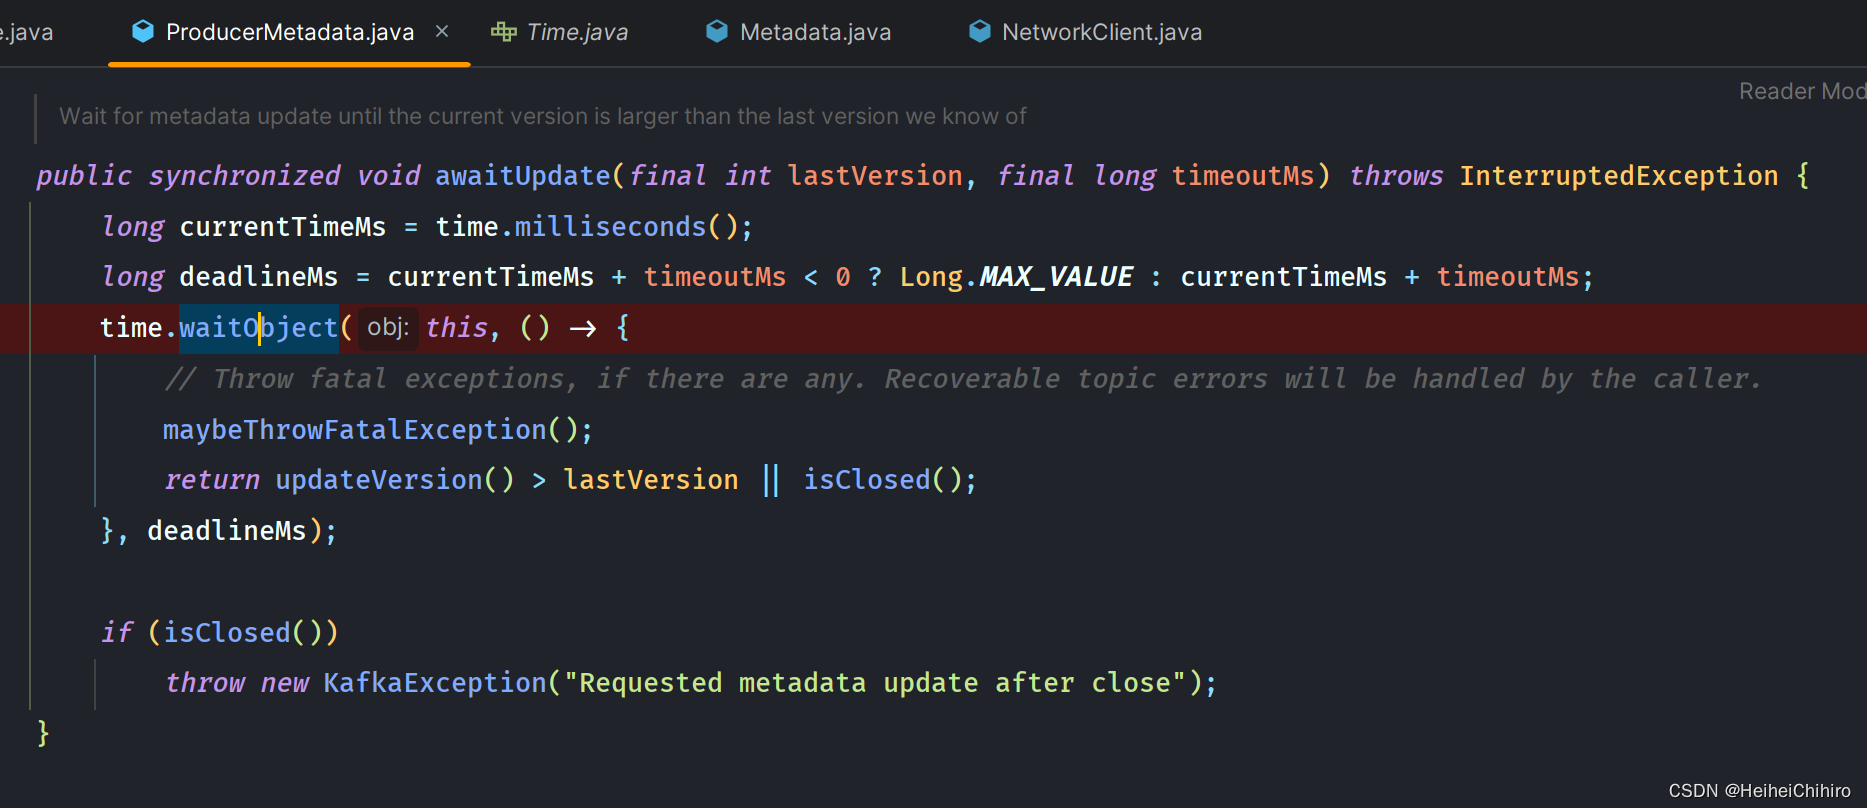Click the awaitUpdate method name
This screenshot has width=1867, height=808.
click(x=522, y=176)
